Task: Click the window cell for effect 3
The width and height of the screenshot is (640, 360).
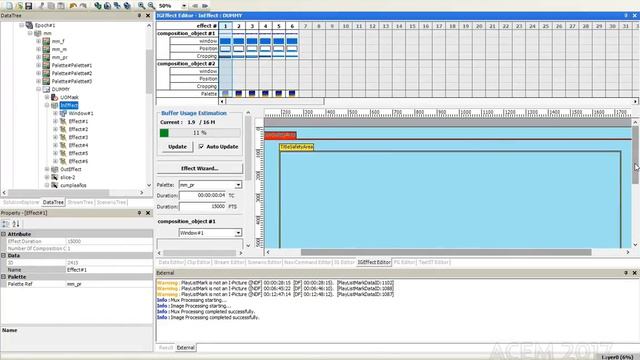Action: point(252,41)
